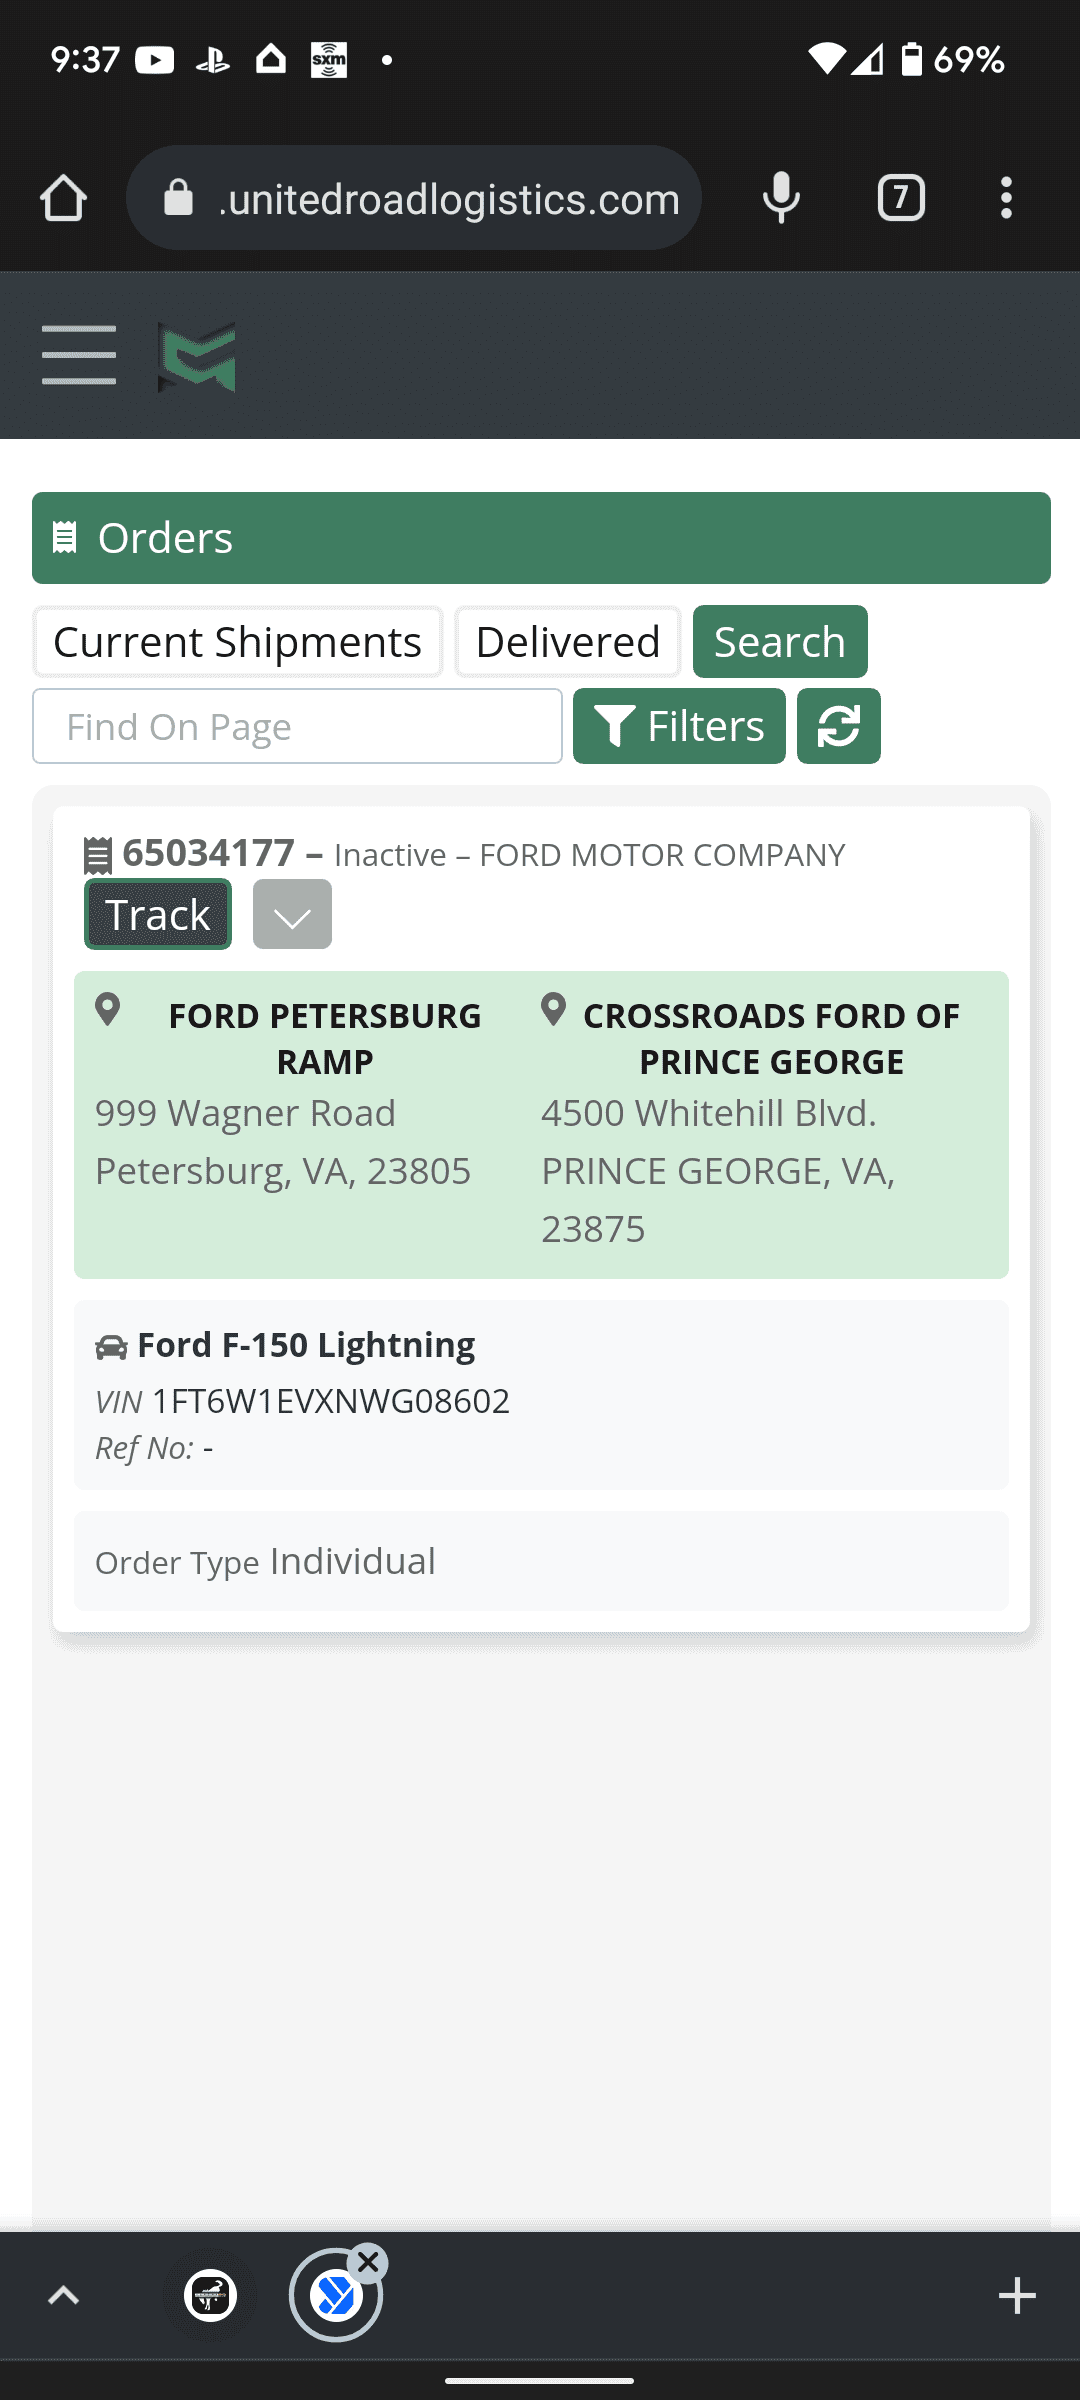Viewport: 1080px width, 2400px height.
Task: Expand order 65034177 details chevron
Action: pyautogui.click(x=292, y=915)
